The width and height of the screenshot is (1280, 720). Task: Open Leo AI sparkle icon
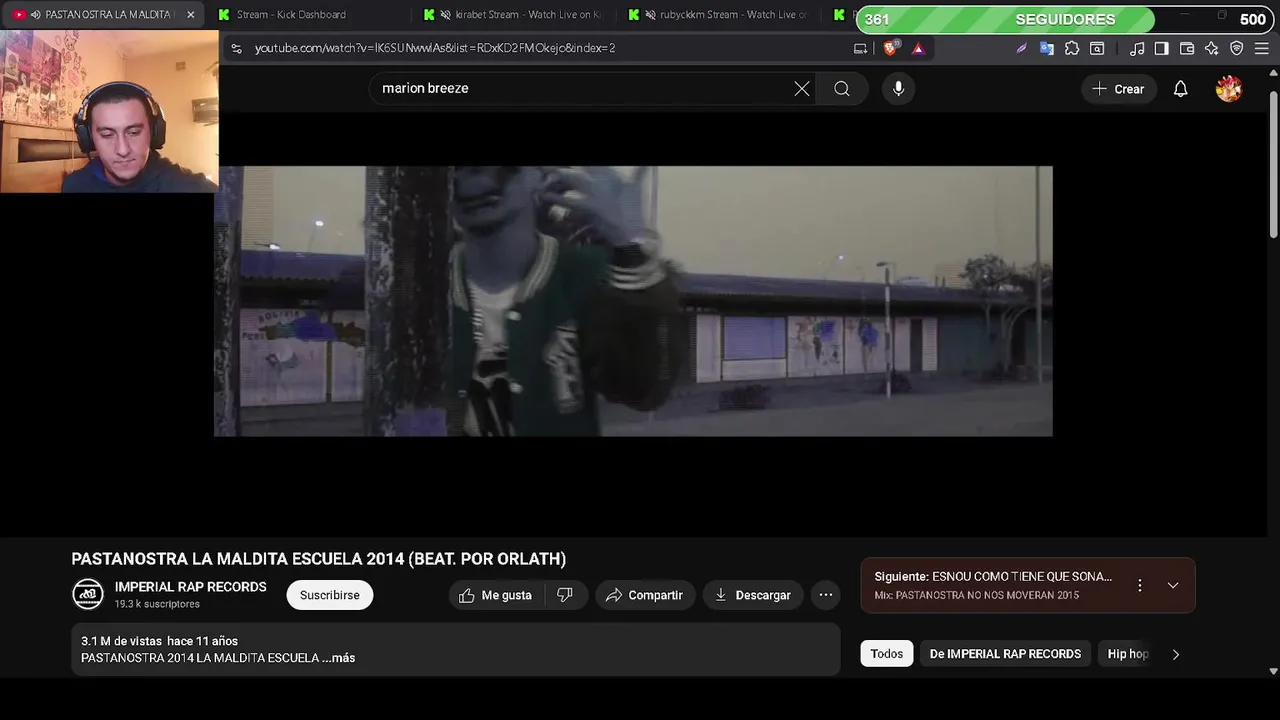point(1211,48)
